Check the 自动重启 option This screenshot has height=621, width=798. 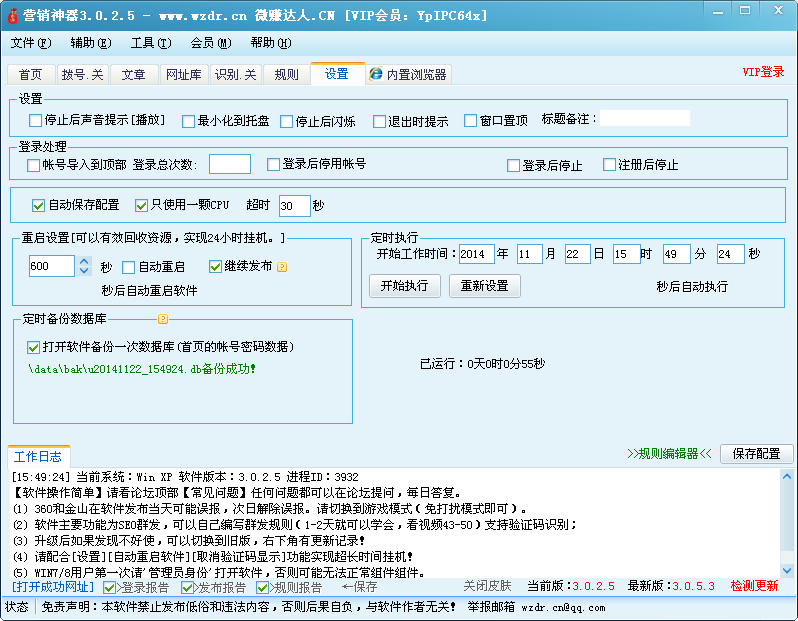click(x=129, y=267)
